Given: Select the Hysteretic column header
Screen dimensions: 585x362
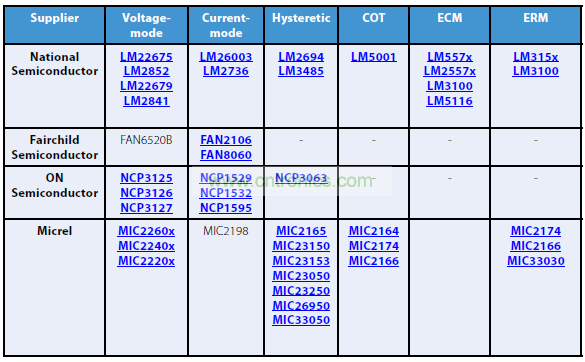Looking at the screenshot, I should click(301, 18).
